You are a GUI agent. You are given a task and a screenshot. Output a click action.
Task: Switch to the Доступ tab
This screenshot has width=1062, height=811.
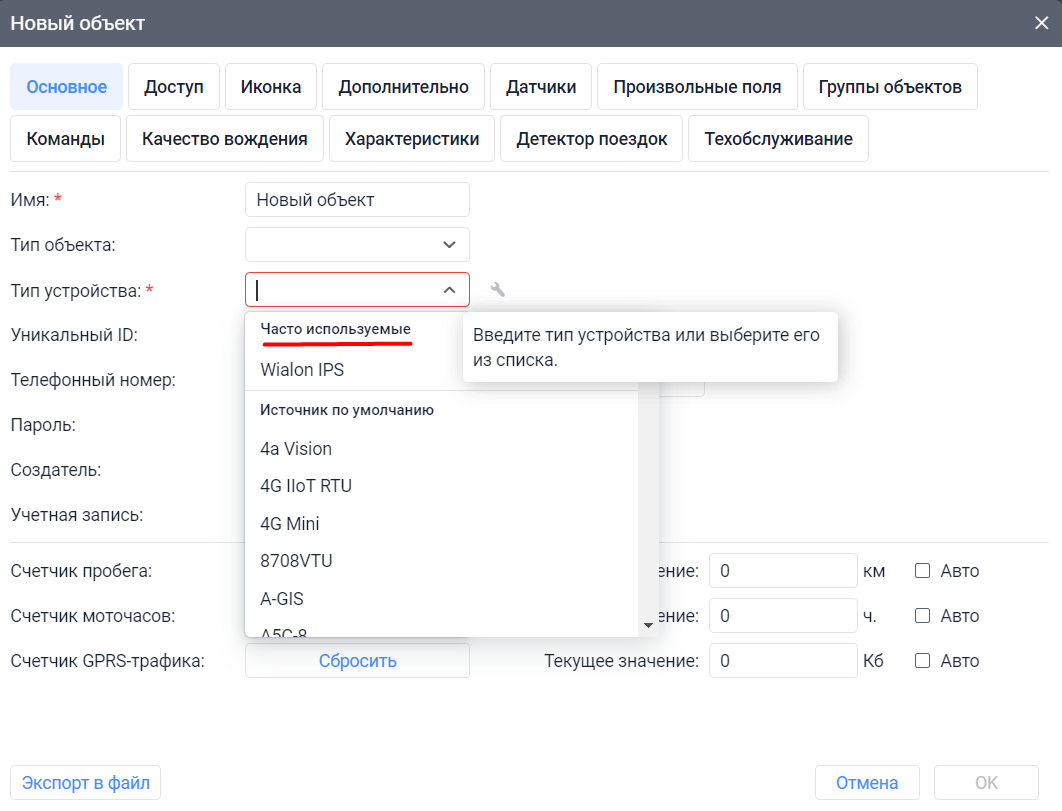coord(173,86)
